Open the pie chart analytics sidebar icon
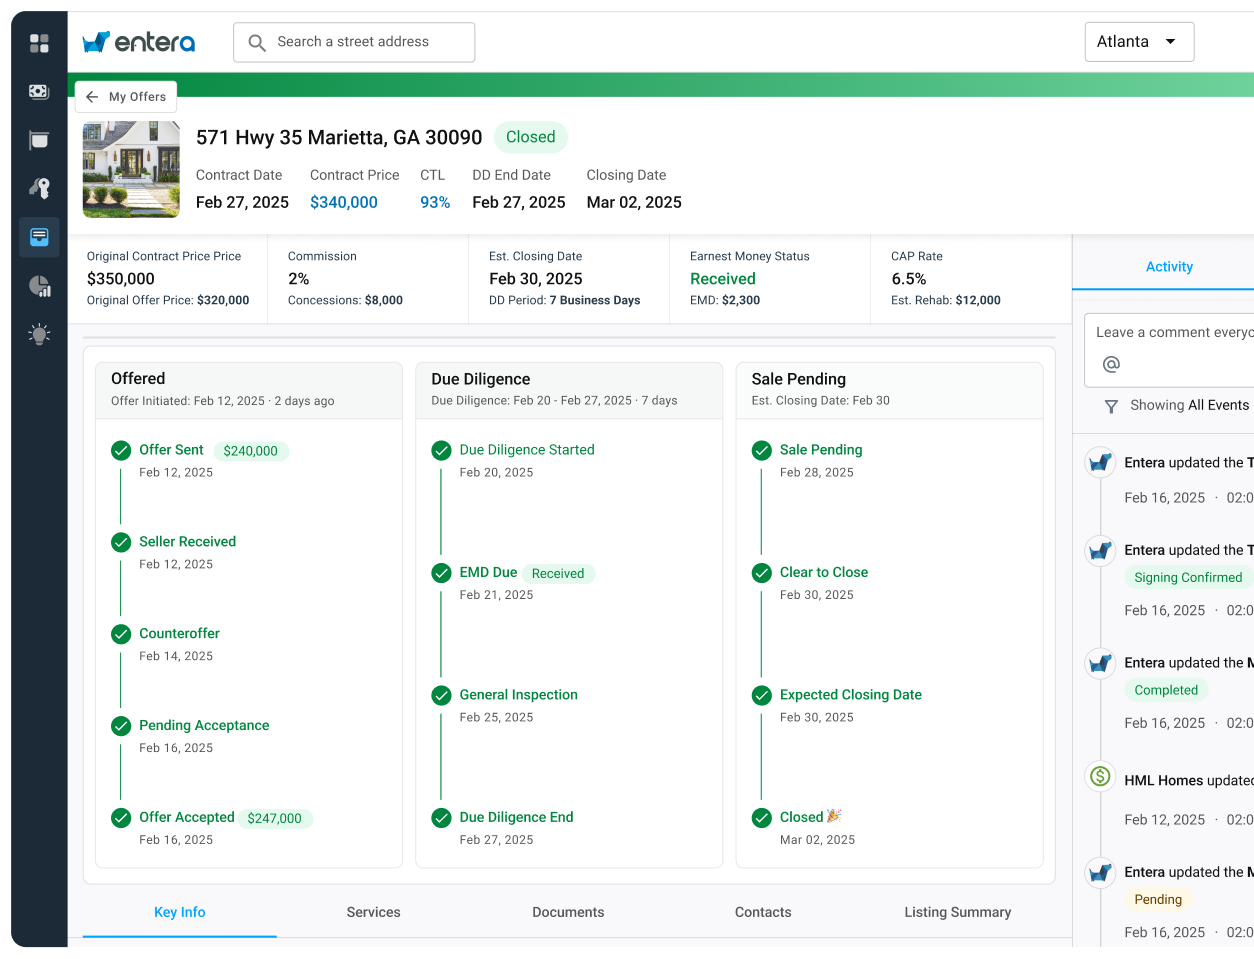Viewport: 1254px width, 959px height. click(x=39, y=286)
